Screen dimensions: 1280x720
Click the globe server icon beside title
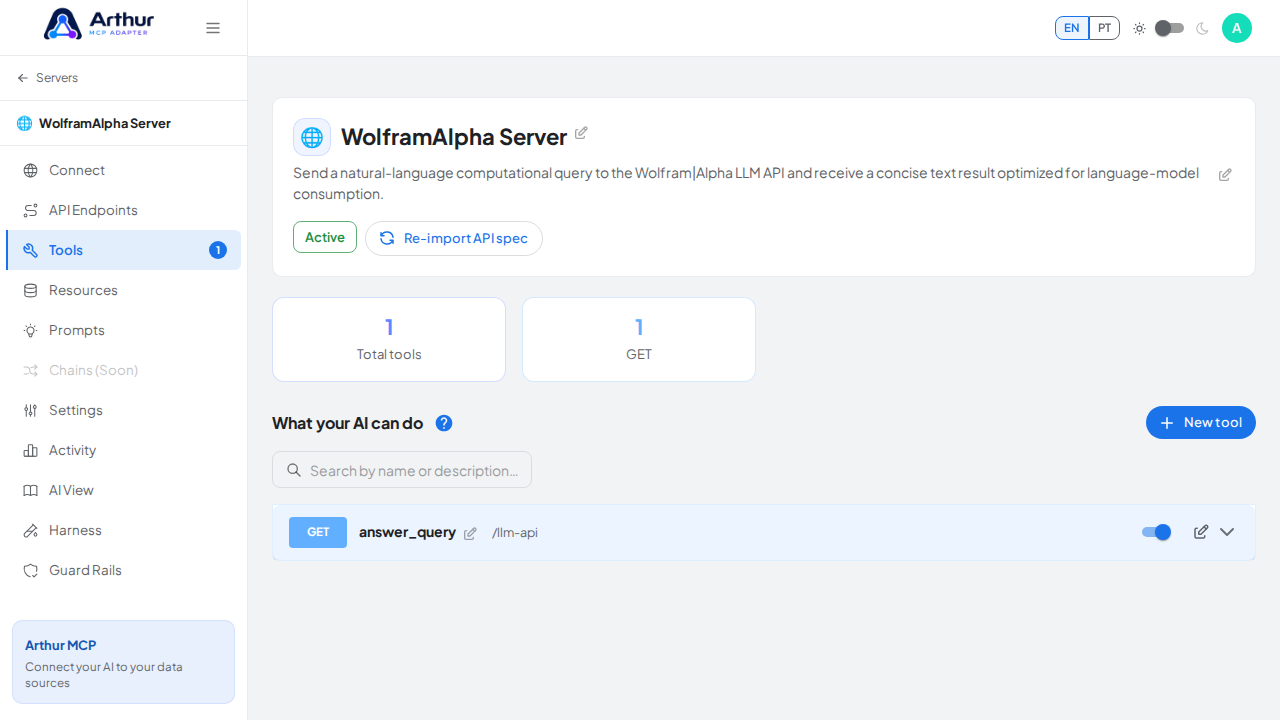tap(312, 137)
